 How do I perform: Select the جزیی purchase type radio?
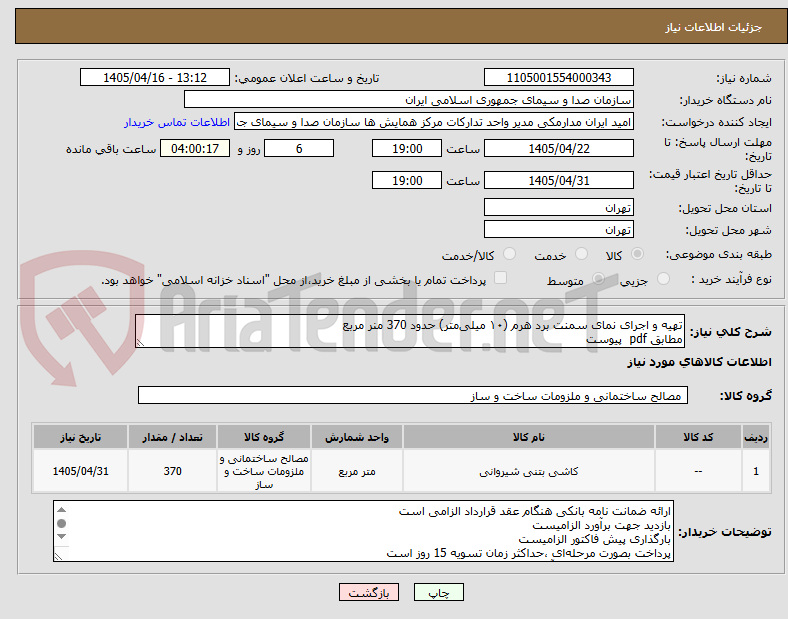click(663, 278)
